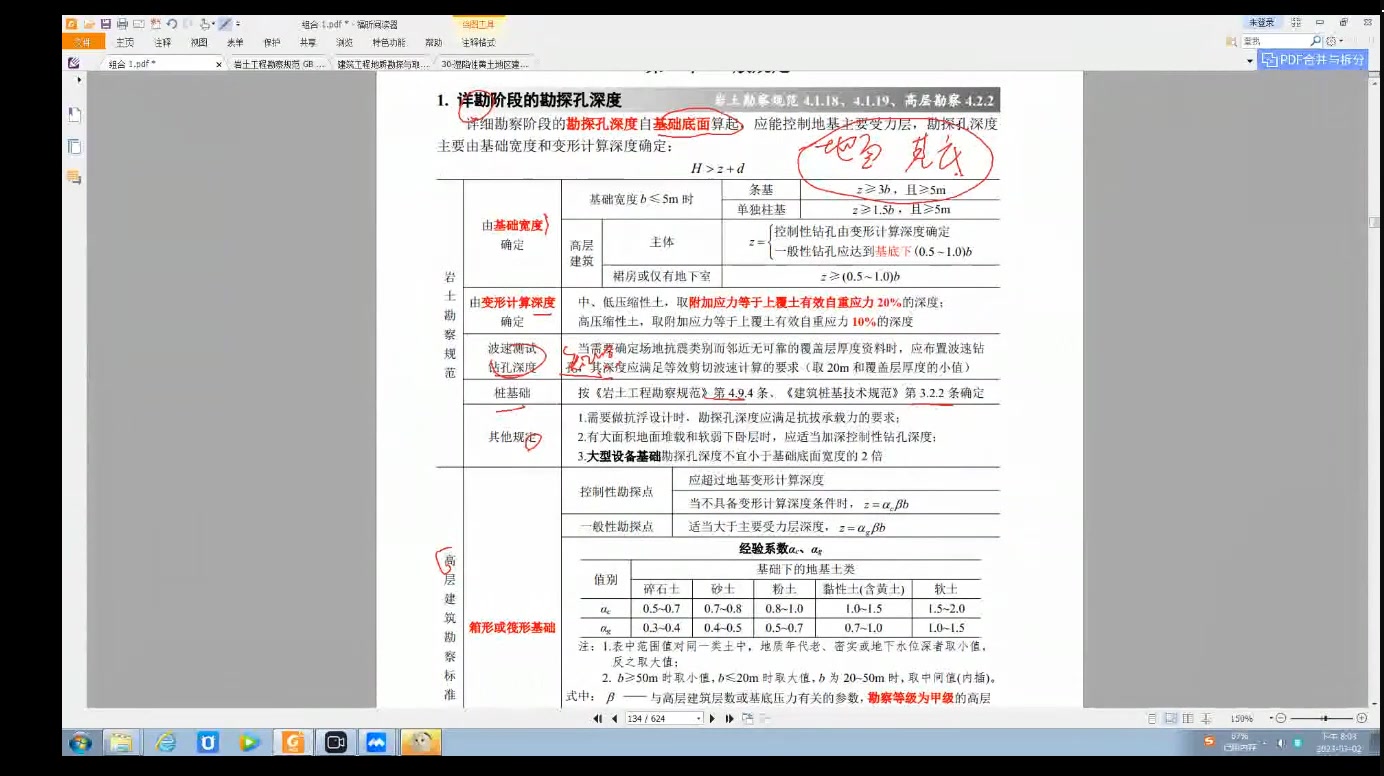Viewport: 1384px width, 776px height.
Task: Close the 组合 1.pdf tab
Action: [x=220, y=64]
